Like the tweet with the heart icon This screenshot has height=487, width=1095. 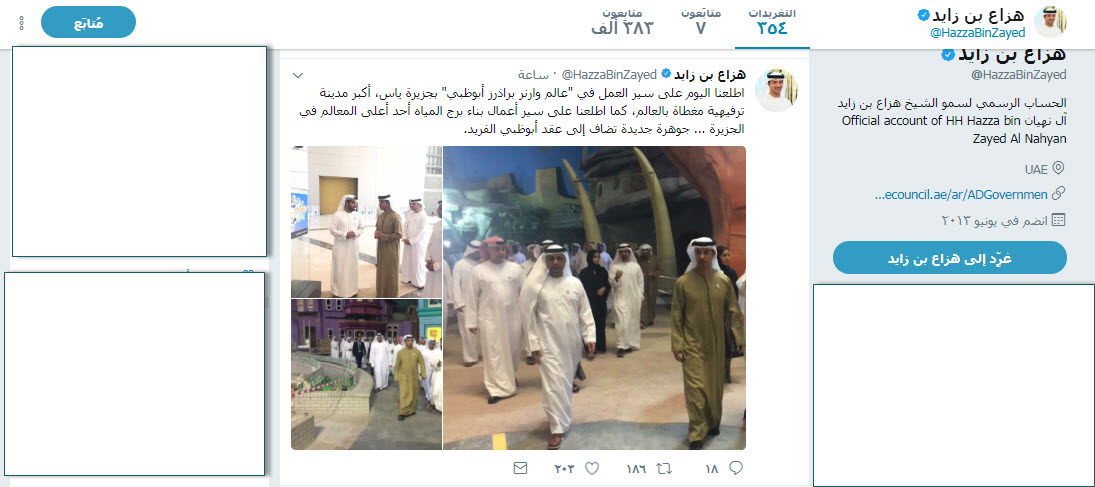tap(591, 468)
